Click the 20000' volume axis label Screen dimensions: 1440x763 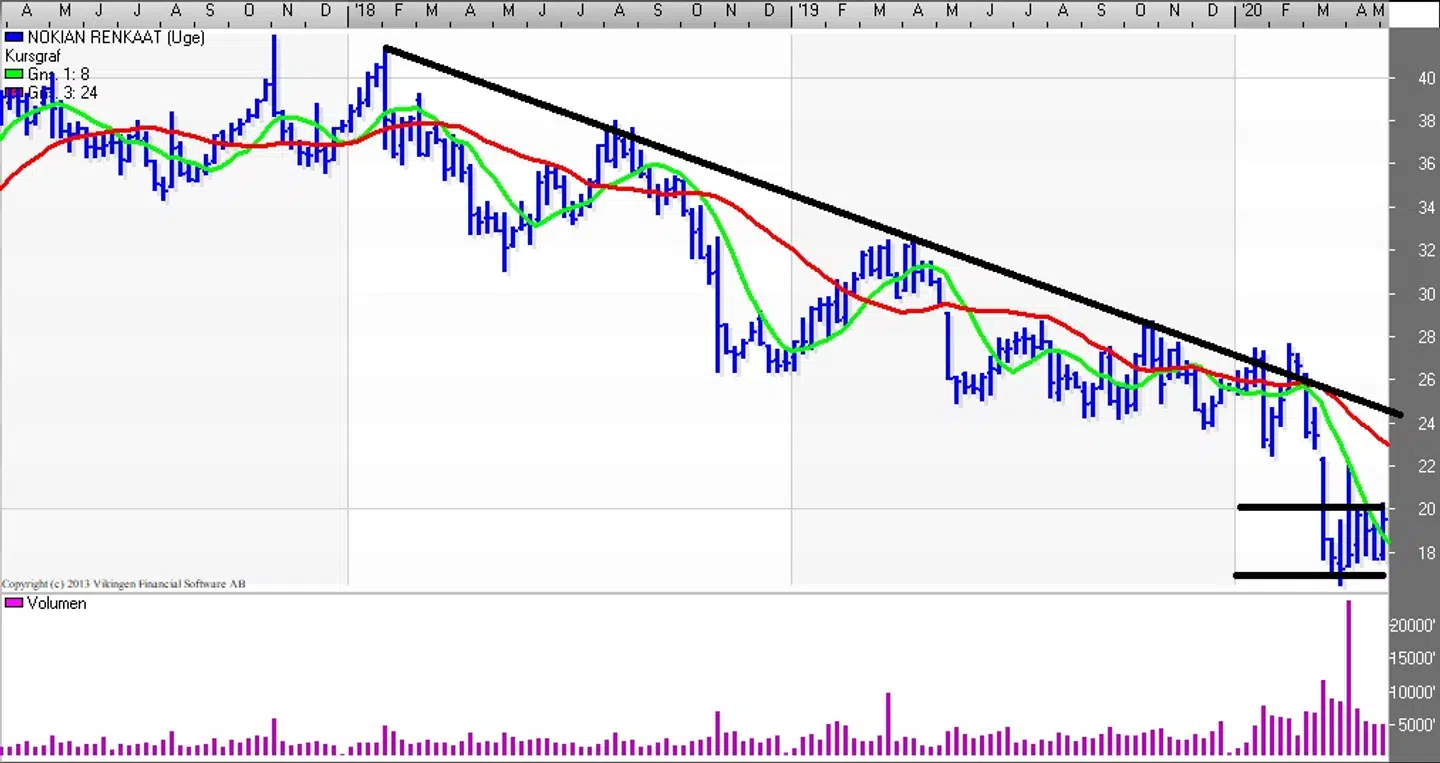point(1413,625)
